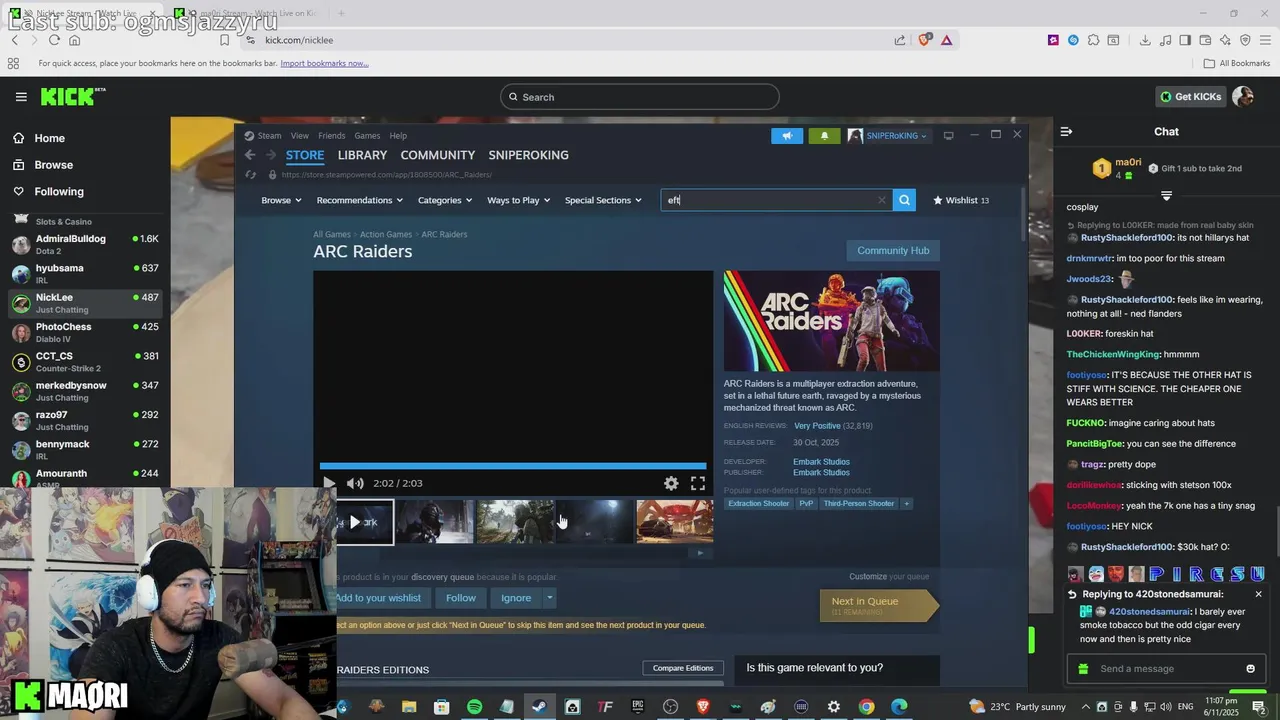The image size is (1280, 720).
Task: Open the SNIPEROKING account dropdown
Action: pos(888,136)
